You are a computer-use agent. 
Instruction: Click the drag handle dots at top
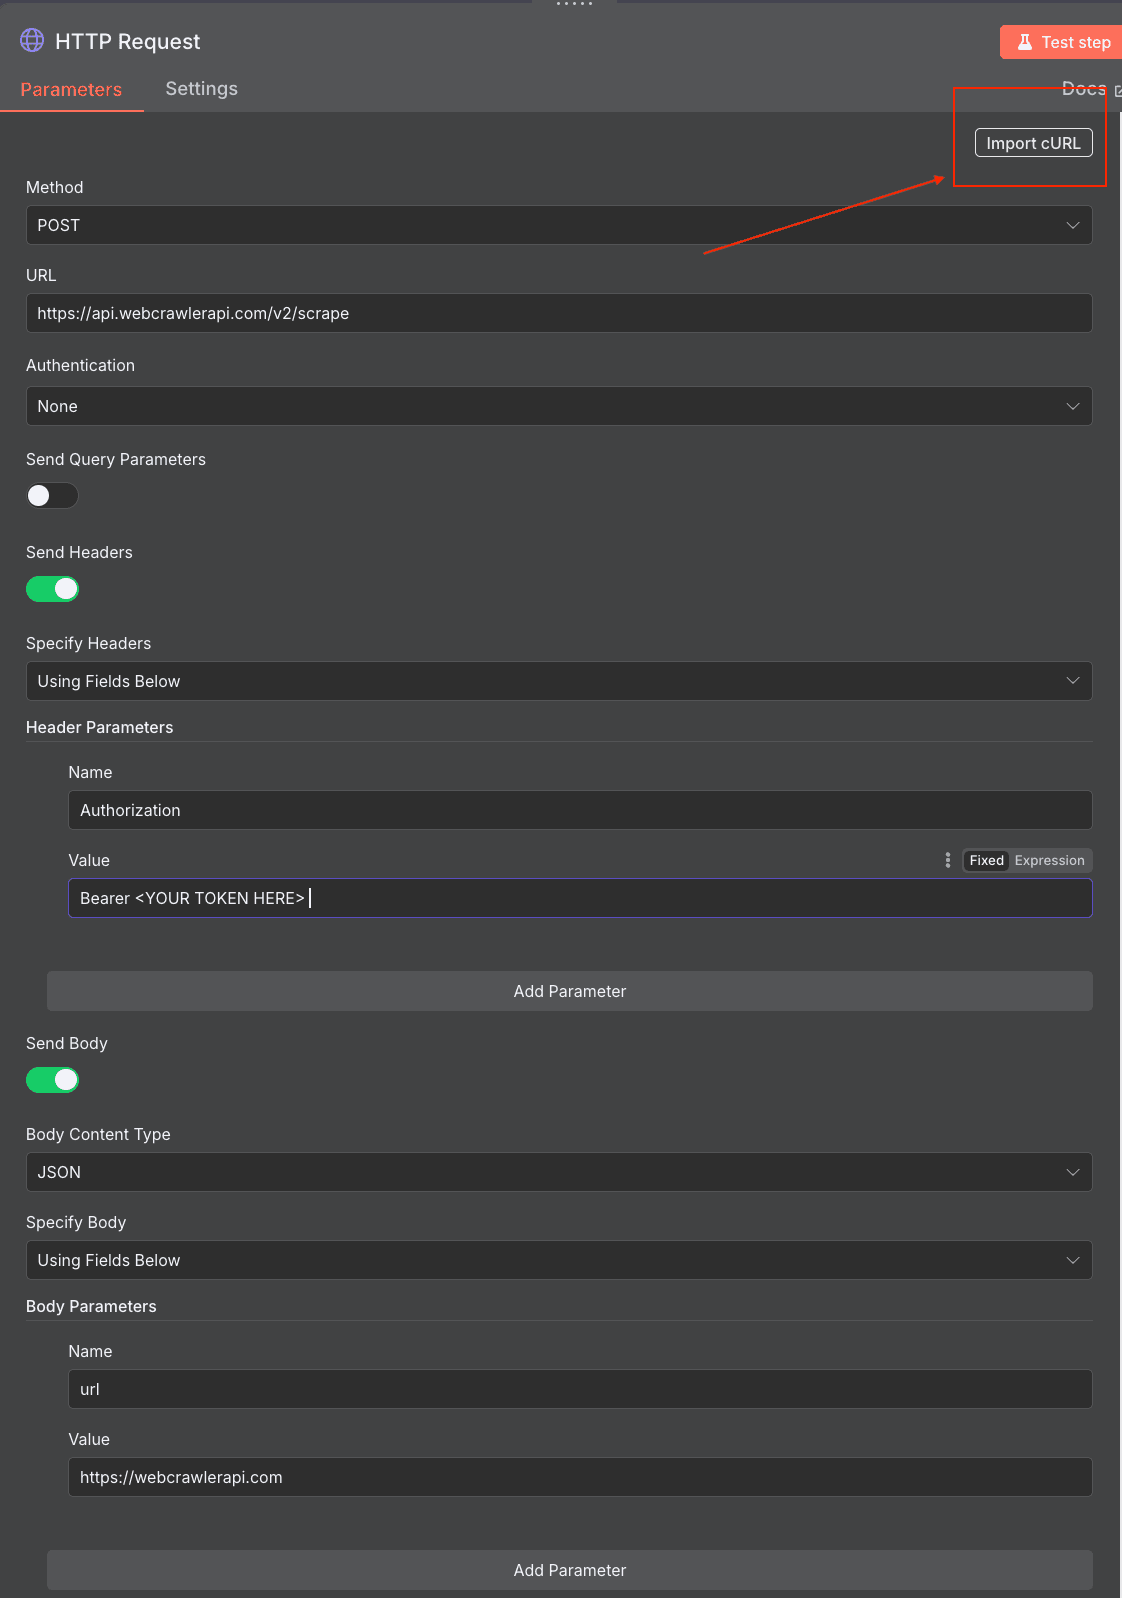tap(574, 4)
